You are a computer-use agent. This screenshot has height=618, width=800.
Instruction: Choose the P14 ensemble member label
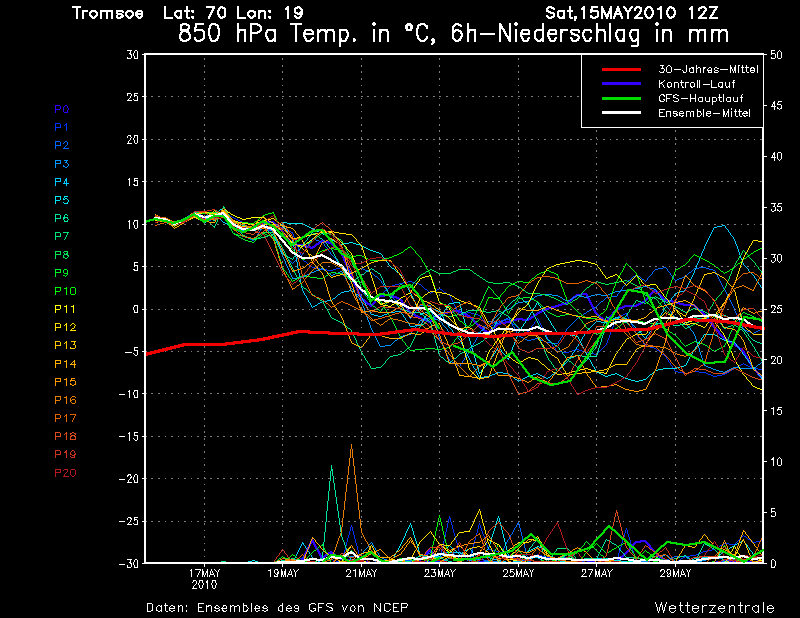pyautogui.click(x=64, y=364)
